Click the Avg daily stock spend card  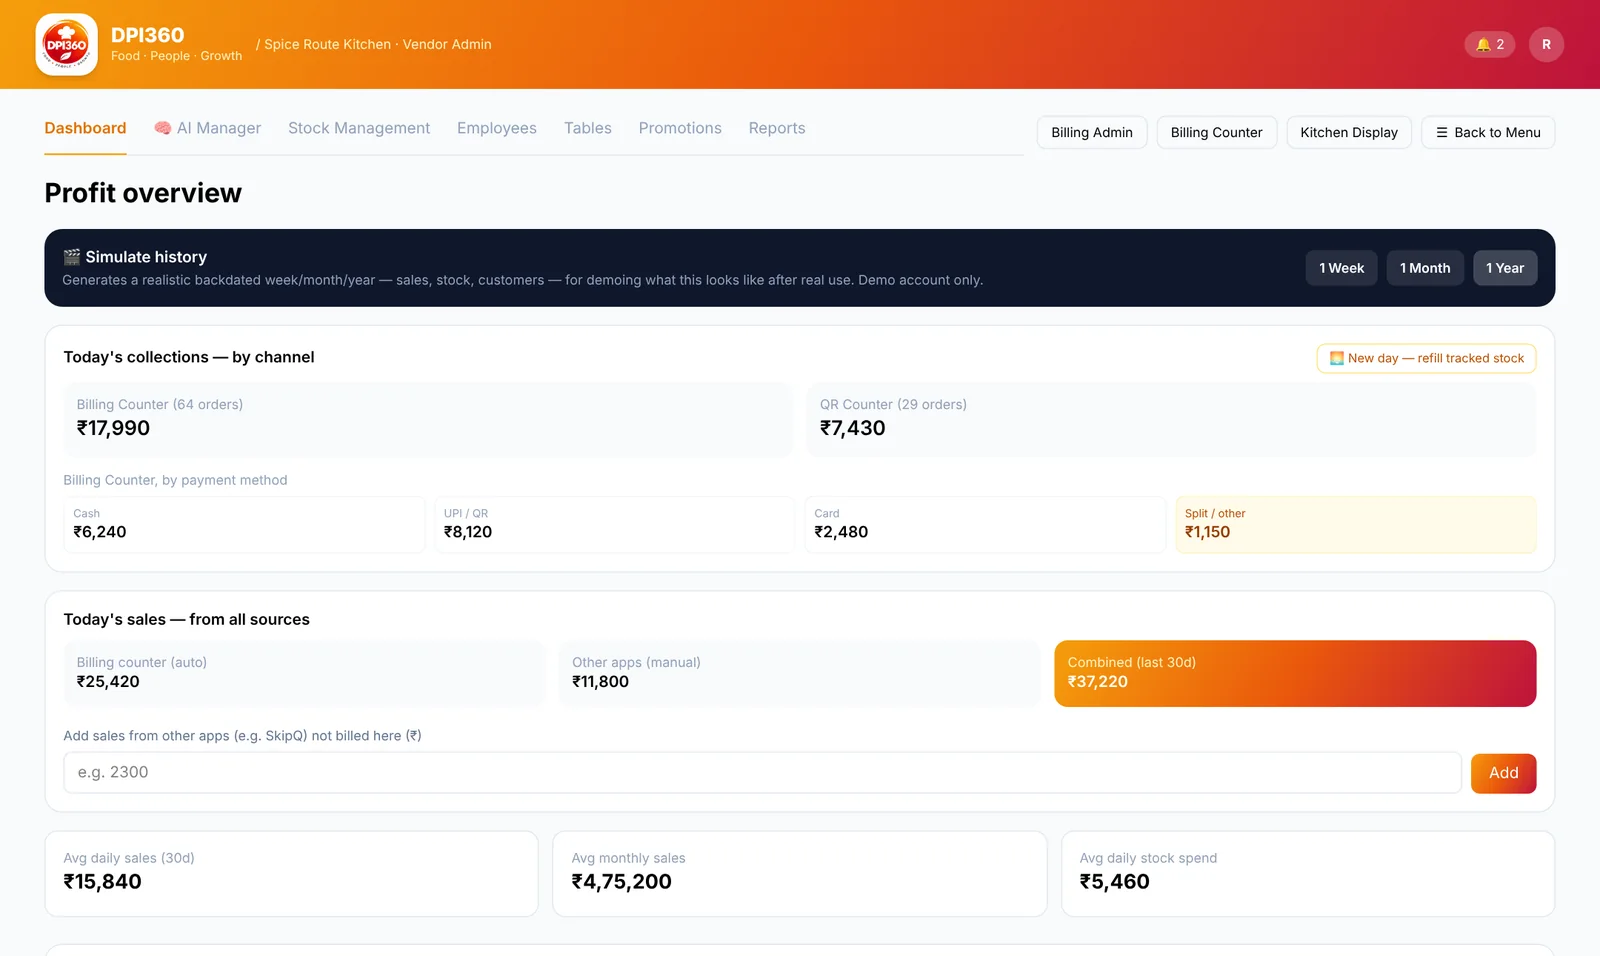click(1308, 874)
